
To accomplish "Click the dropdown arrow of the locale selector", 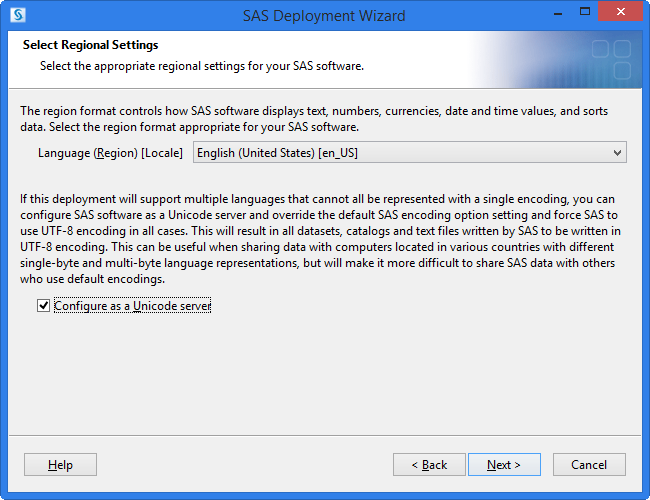I will (617, 153).
